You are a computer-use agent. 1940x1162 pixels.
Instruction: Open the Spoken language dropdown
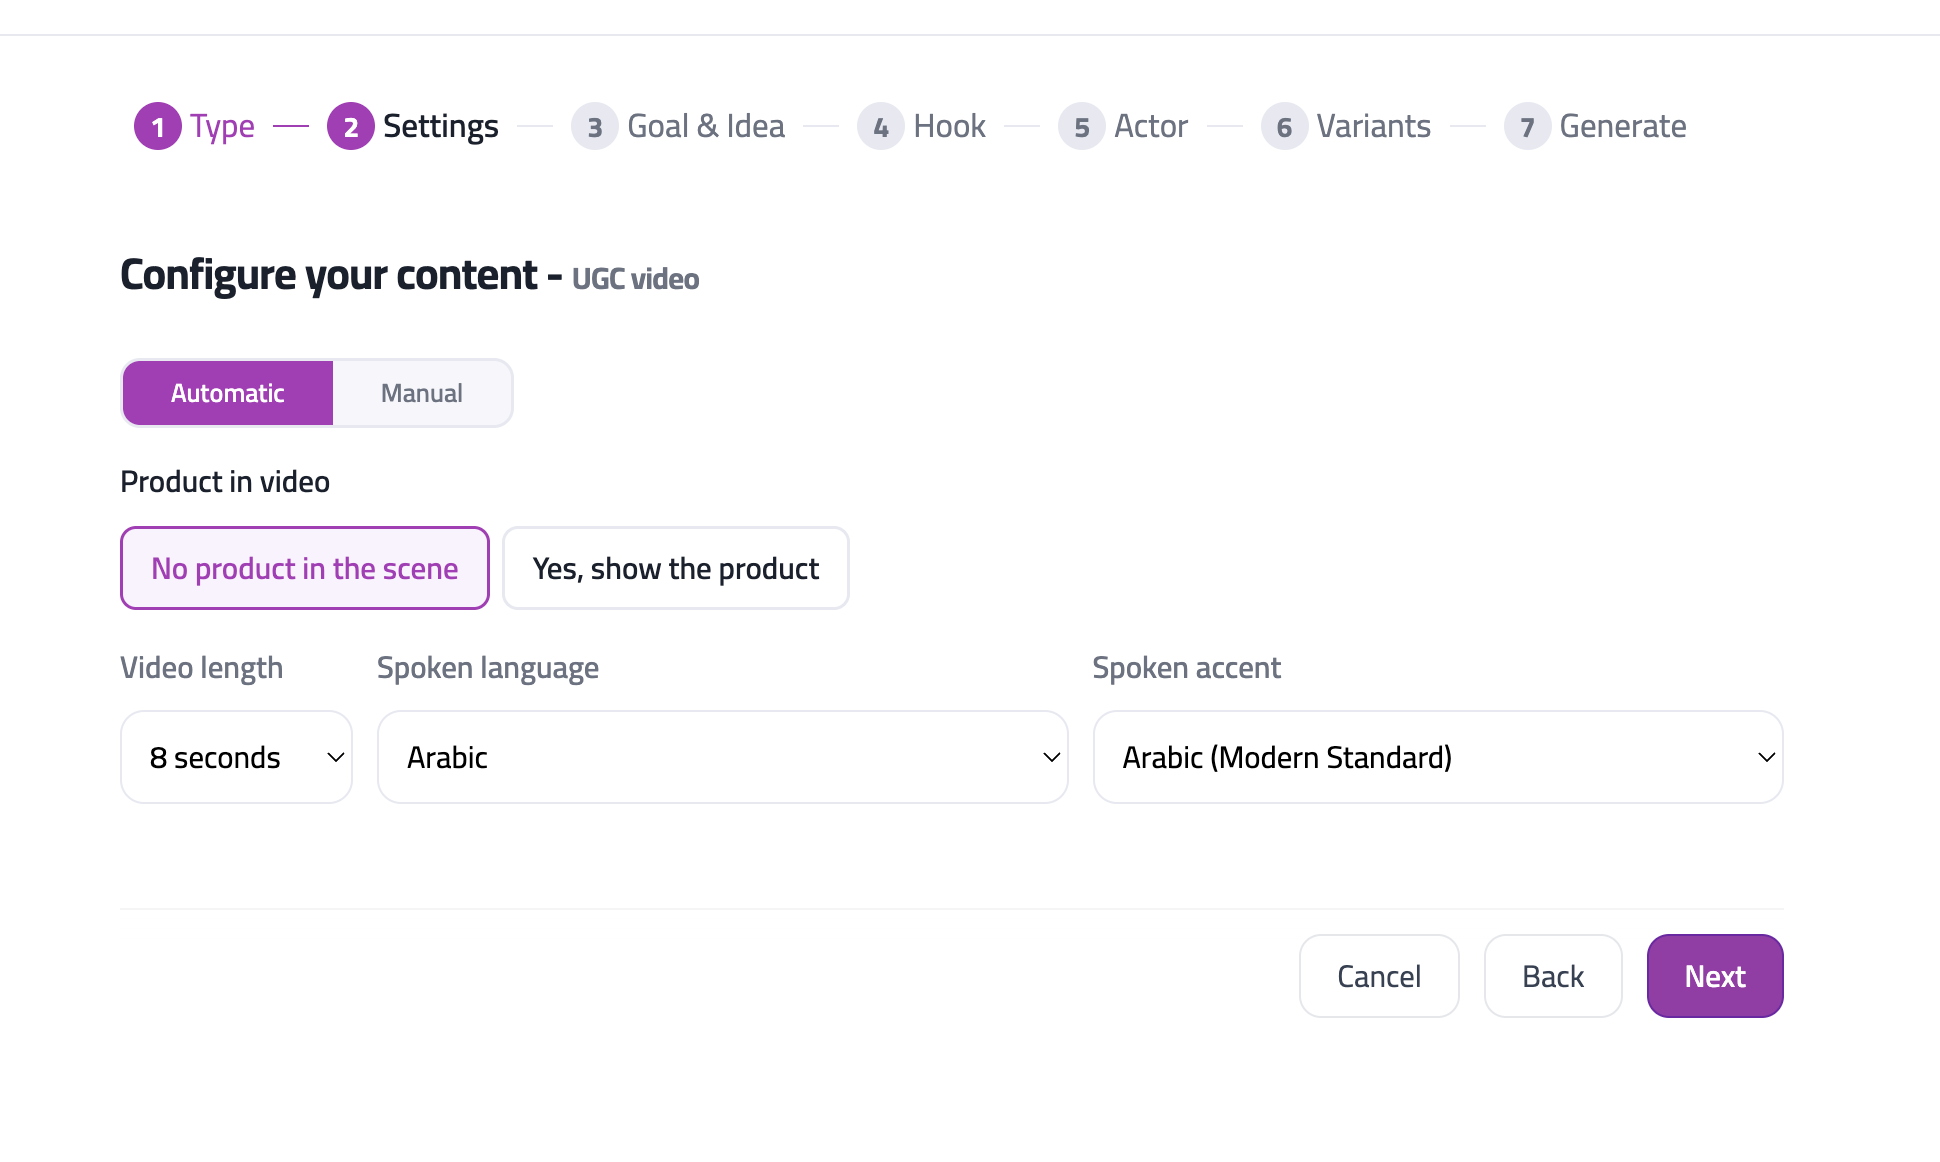point(722,757)
